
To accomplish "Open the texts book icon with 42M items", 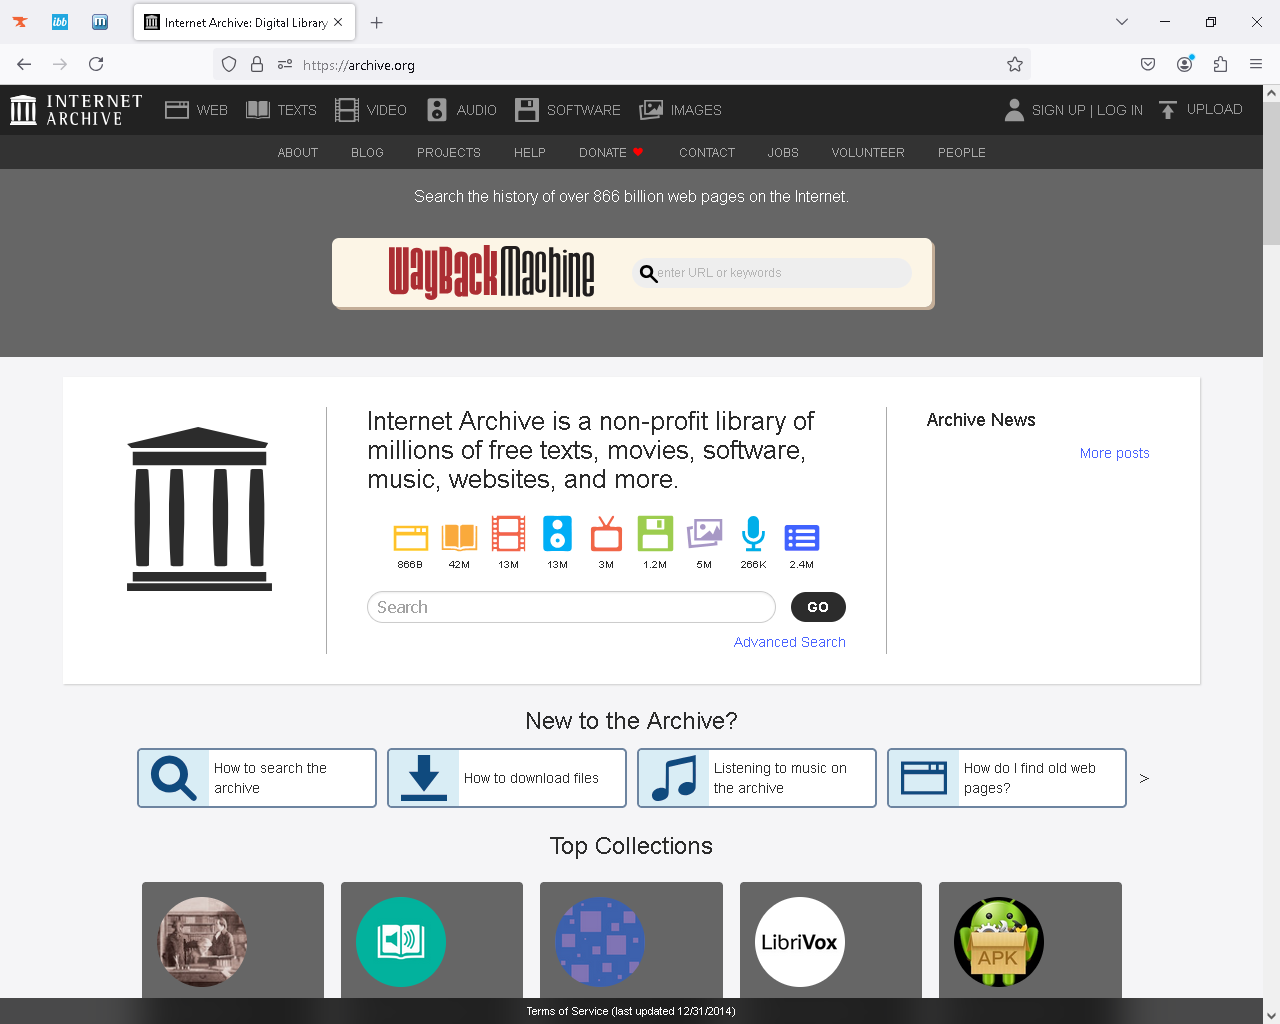I will [x=459, y=537].
